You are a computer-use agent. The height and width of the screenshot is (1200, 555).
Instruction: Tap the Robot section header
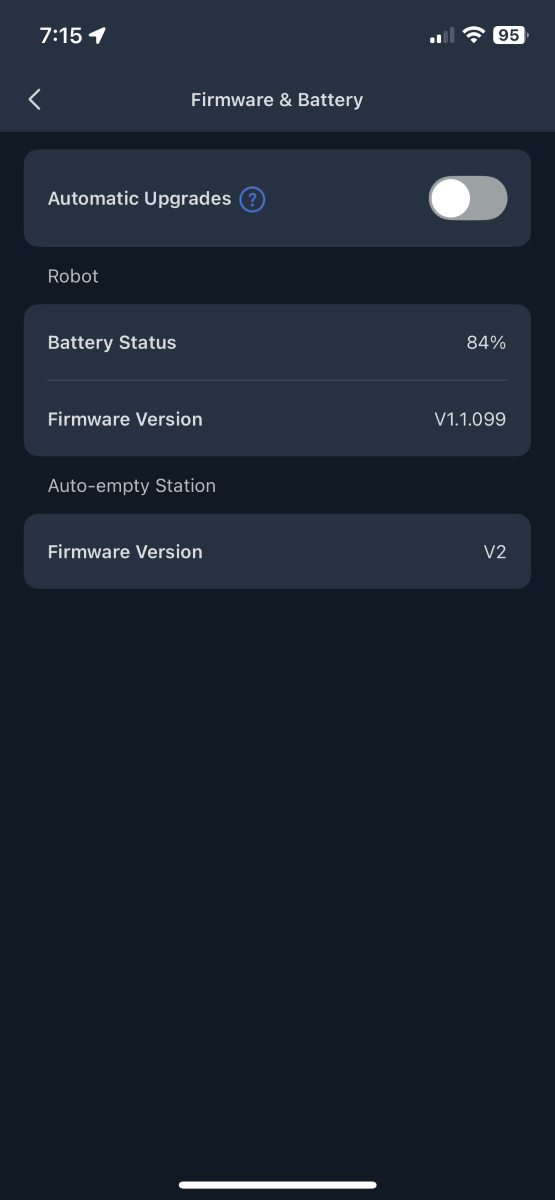(73, 276)
